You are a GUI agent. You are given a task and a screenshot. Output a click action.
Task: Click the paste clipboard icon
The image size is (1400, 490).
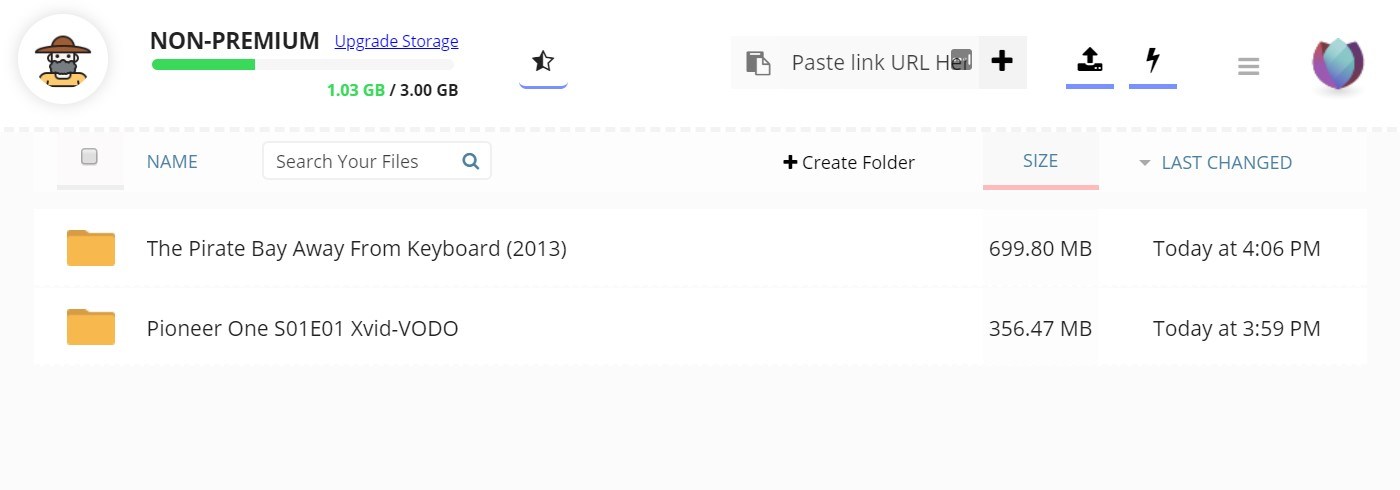(x=758, y=63)
